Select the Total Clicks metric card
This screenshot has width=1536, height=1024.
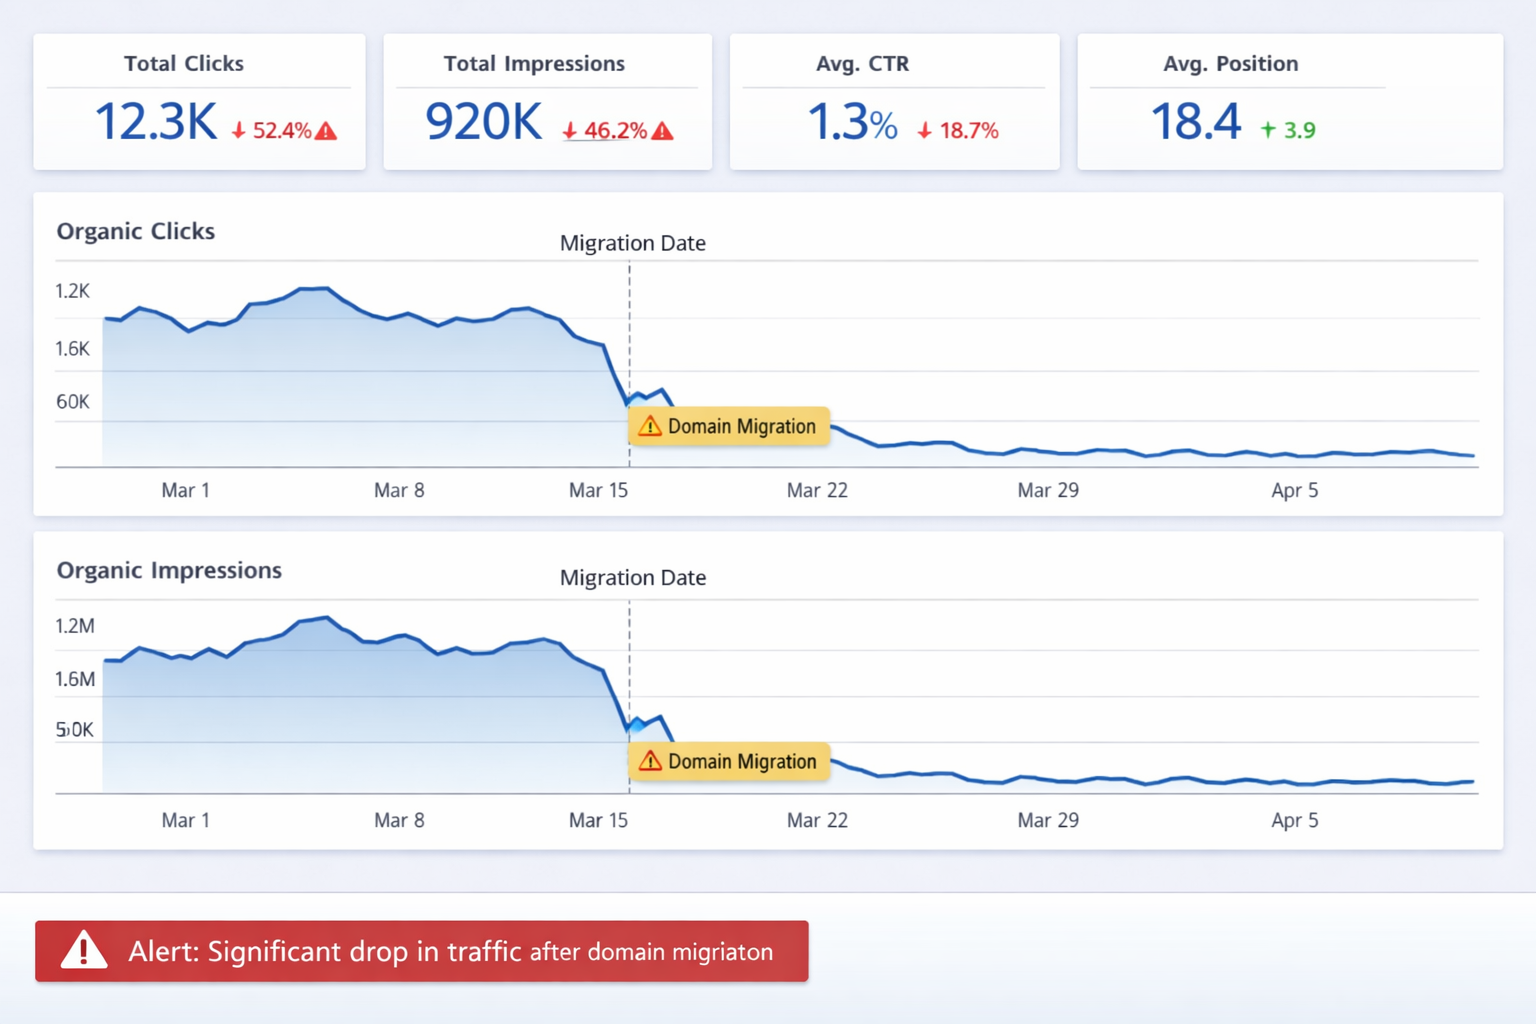pos(199,101)
